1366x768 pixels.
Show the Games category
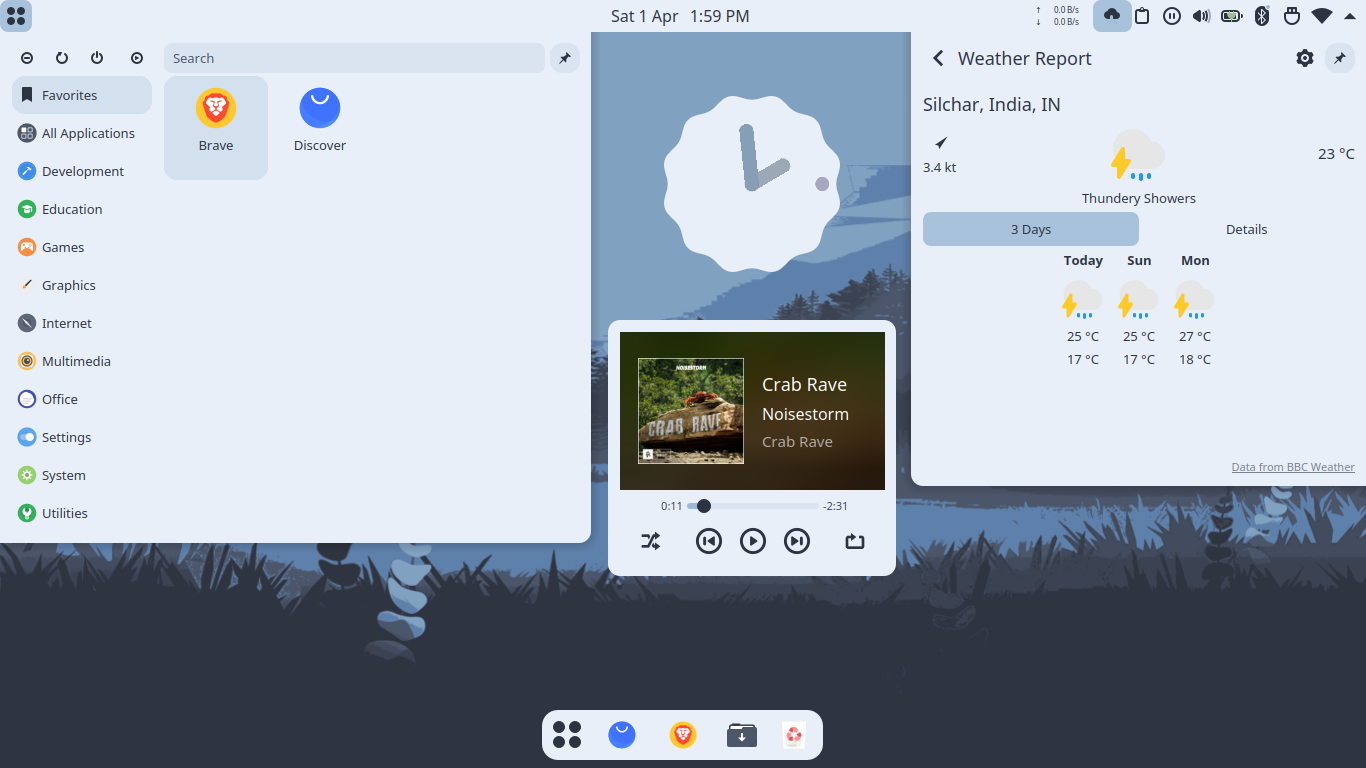(82, 247)
